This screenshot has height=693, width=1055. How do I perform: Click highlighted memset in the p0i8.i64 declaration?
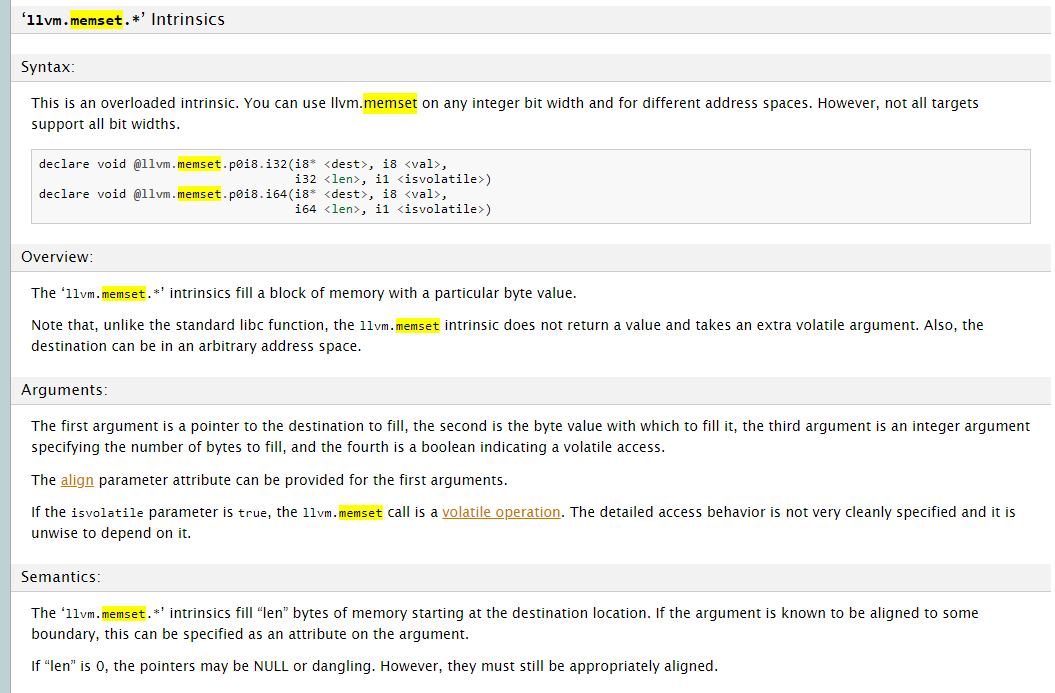coord(199,193)
